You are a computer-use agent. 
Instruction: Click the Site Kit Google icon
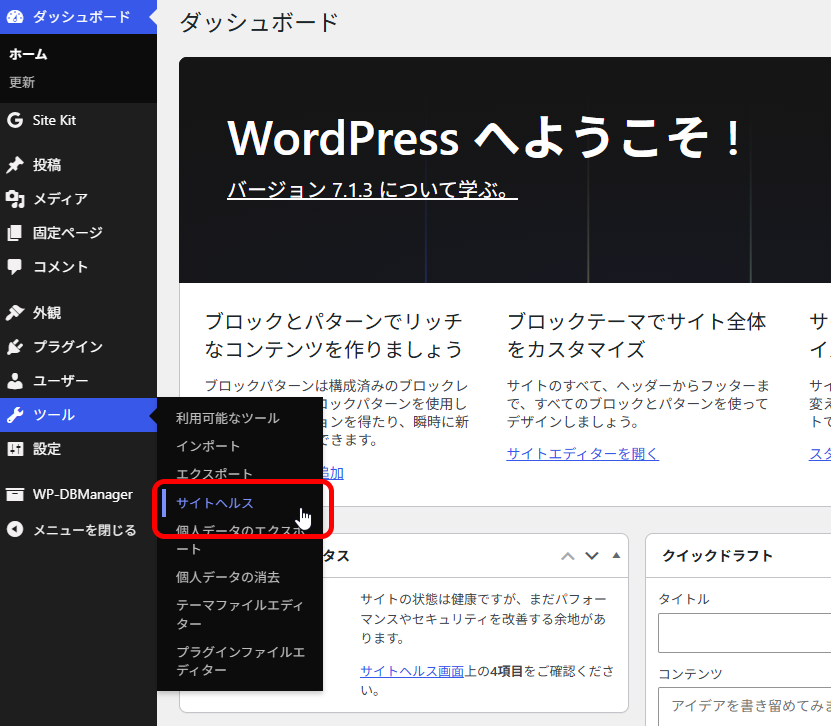(15, 120)
